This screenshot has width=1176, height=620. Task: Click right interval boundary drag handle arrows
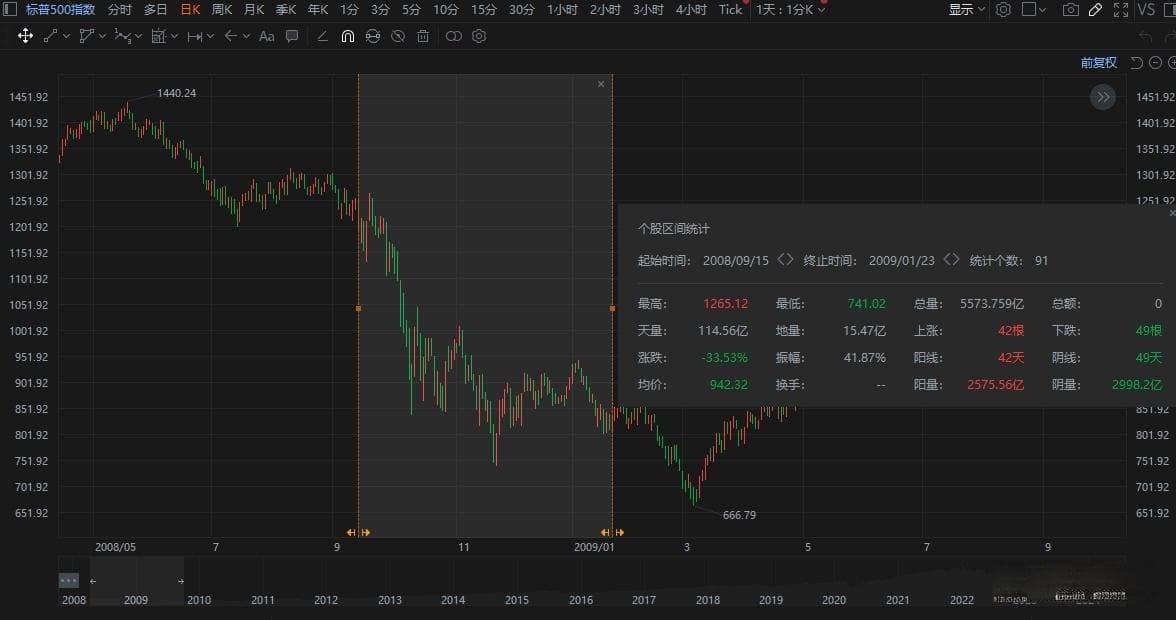pos(612,532)
